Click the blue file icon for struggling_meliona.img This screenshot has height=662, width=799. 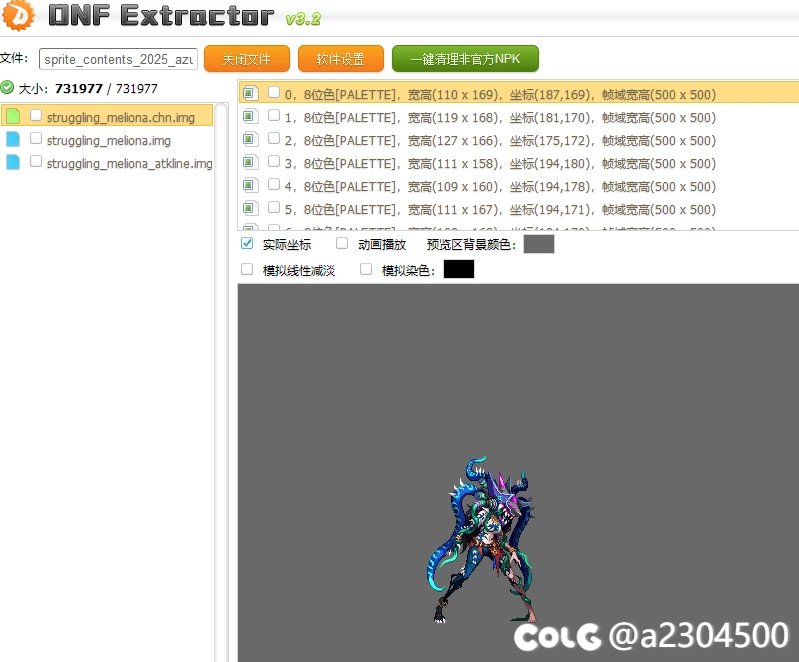click(x=13, y=139)
